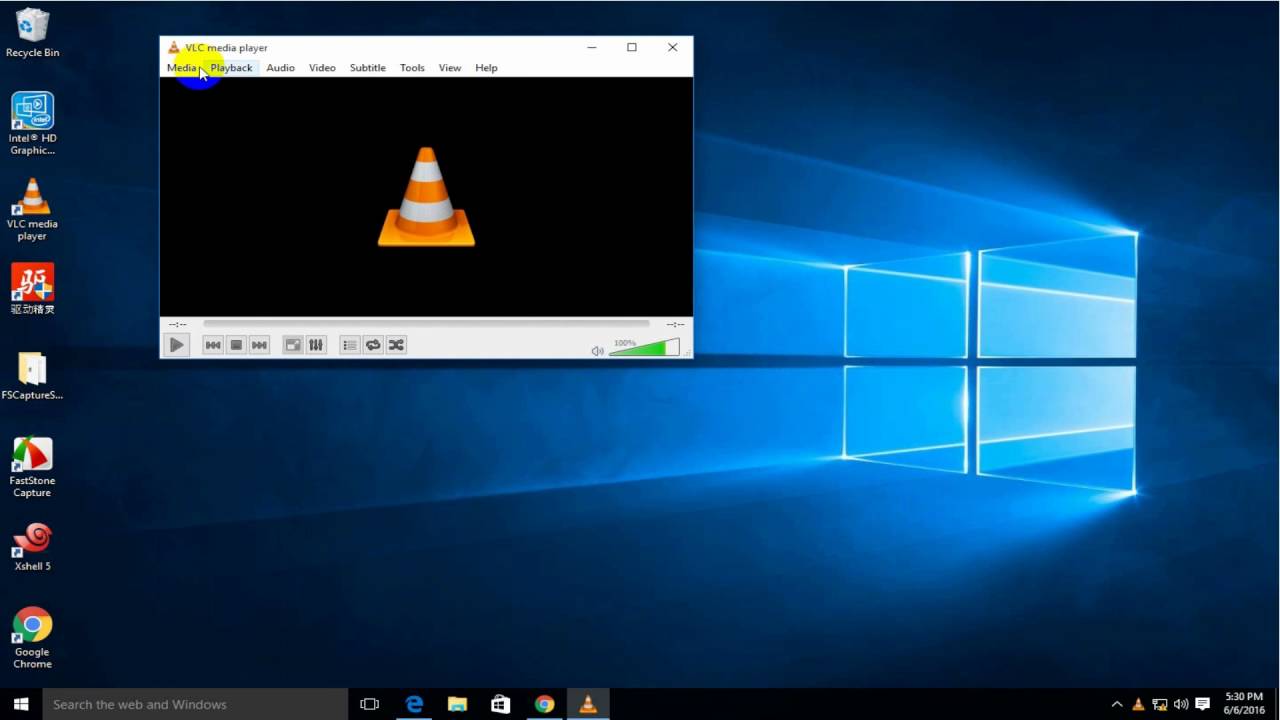The width and height of the screenshot is (1280, 720).
Task: Open the Audio menu
Action: (280, 68)
